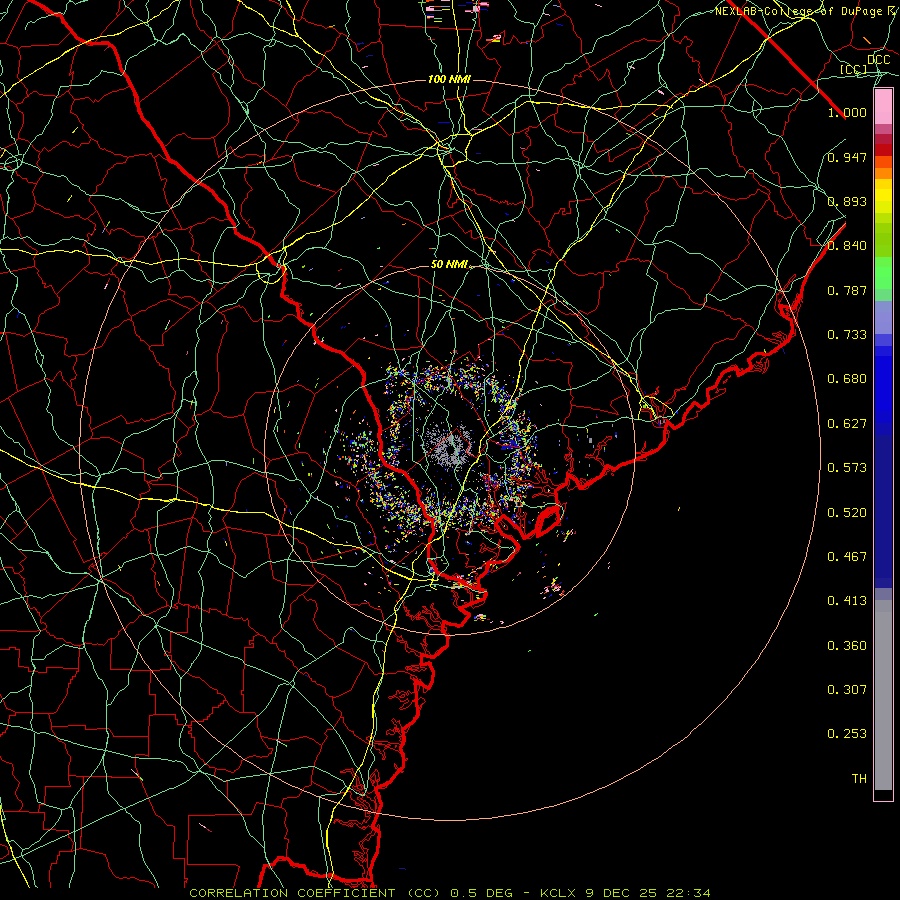900x900 pixels.
Task: Click the "DCC" label above color bar
Action: click(879, 60)
